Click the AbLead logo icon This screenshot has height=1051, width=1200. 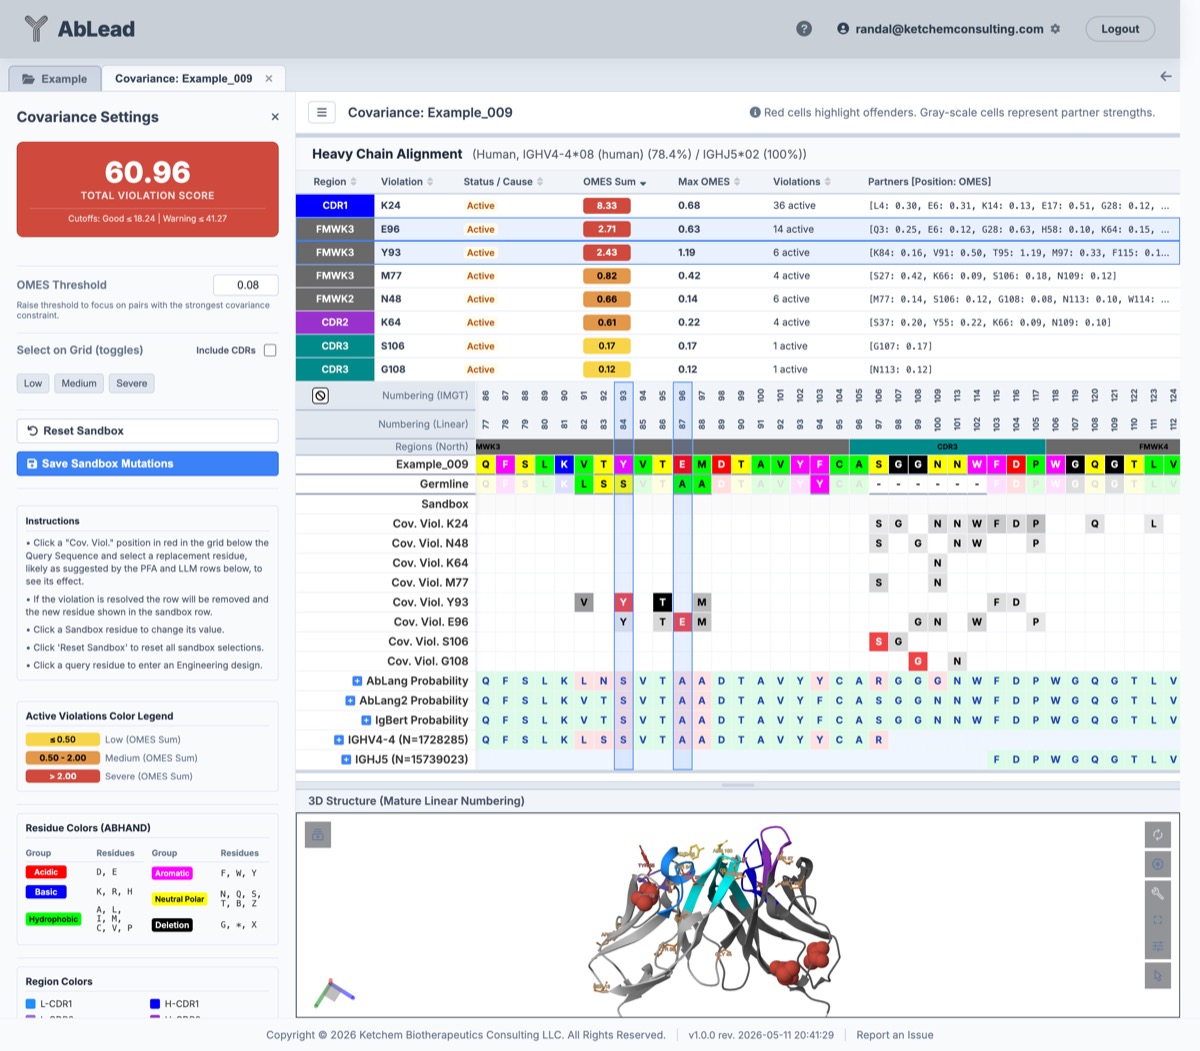pos(36,29)
